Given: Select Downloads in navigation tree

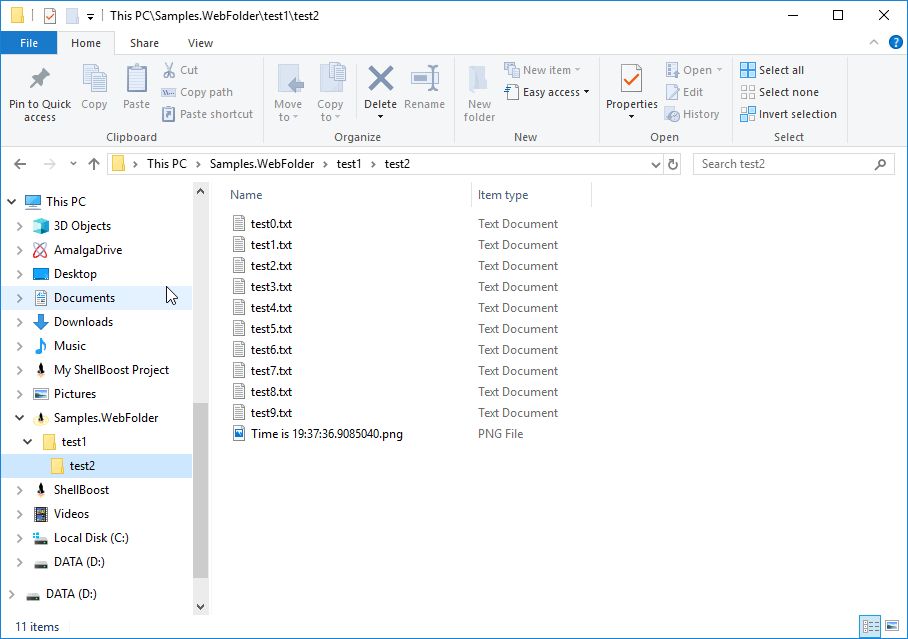Looking at the screenshot, I should tap(83, 322).
